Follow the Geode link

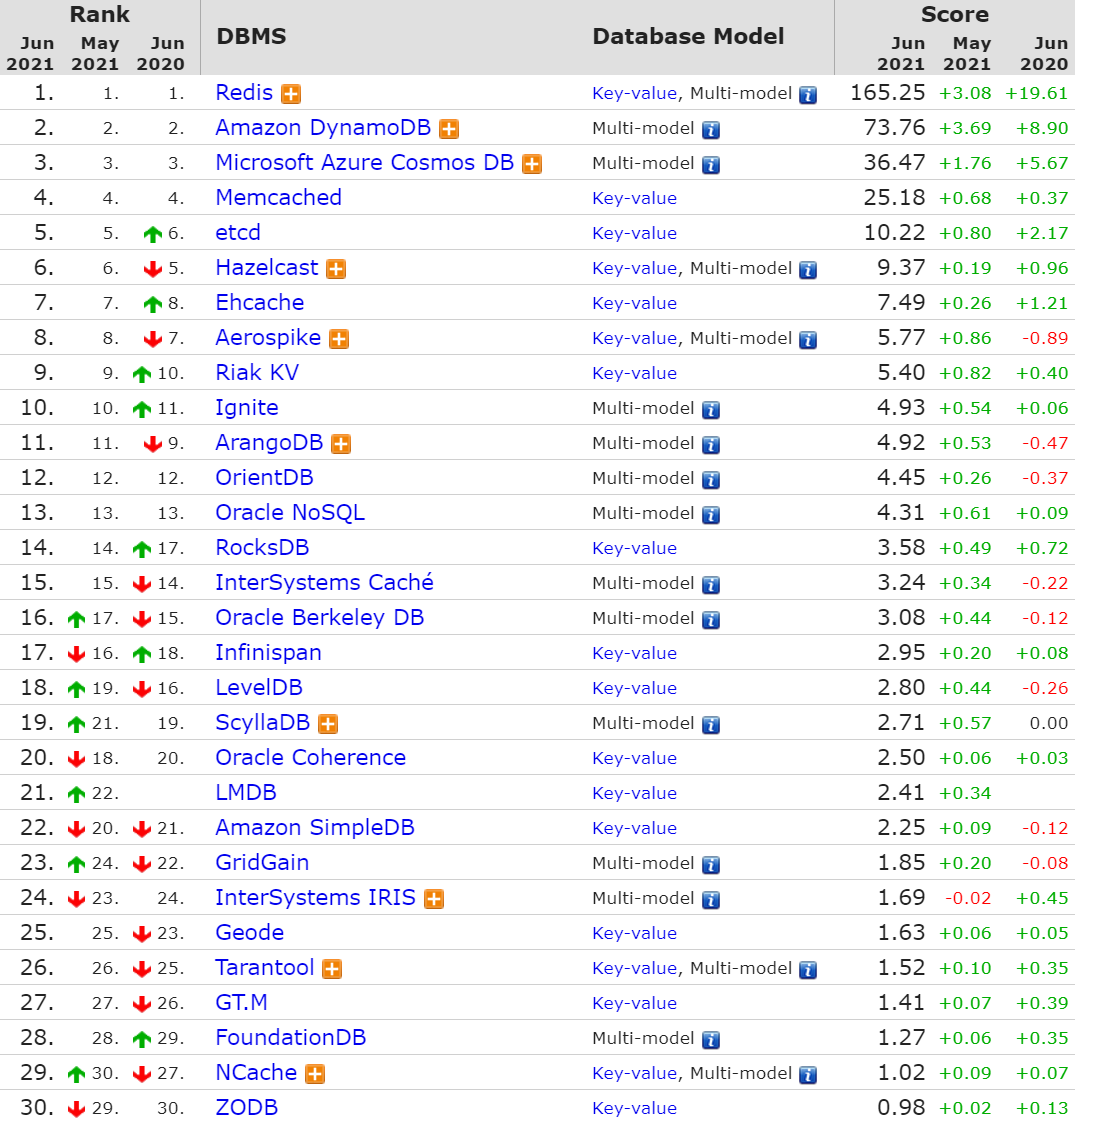coord(249,934)
